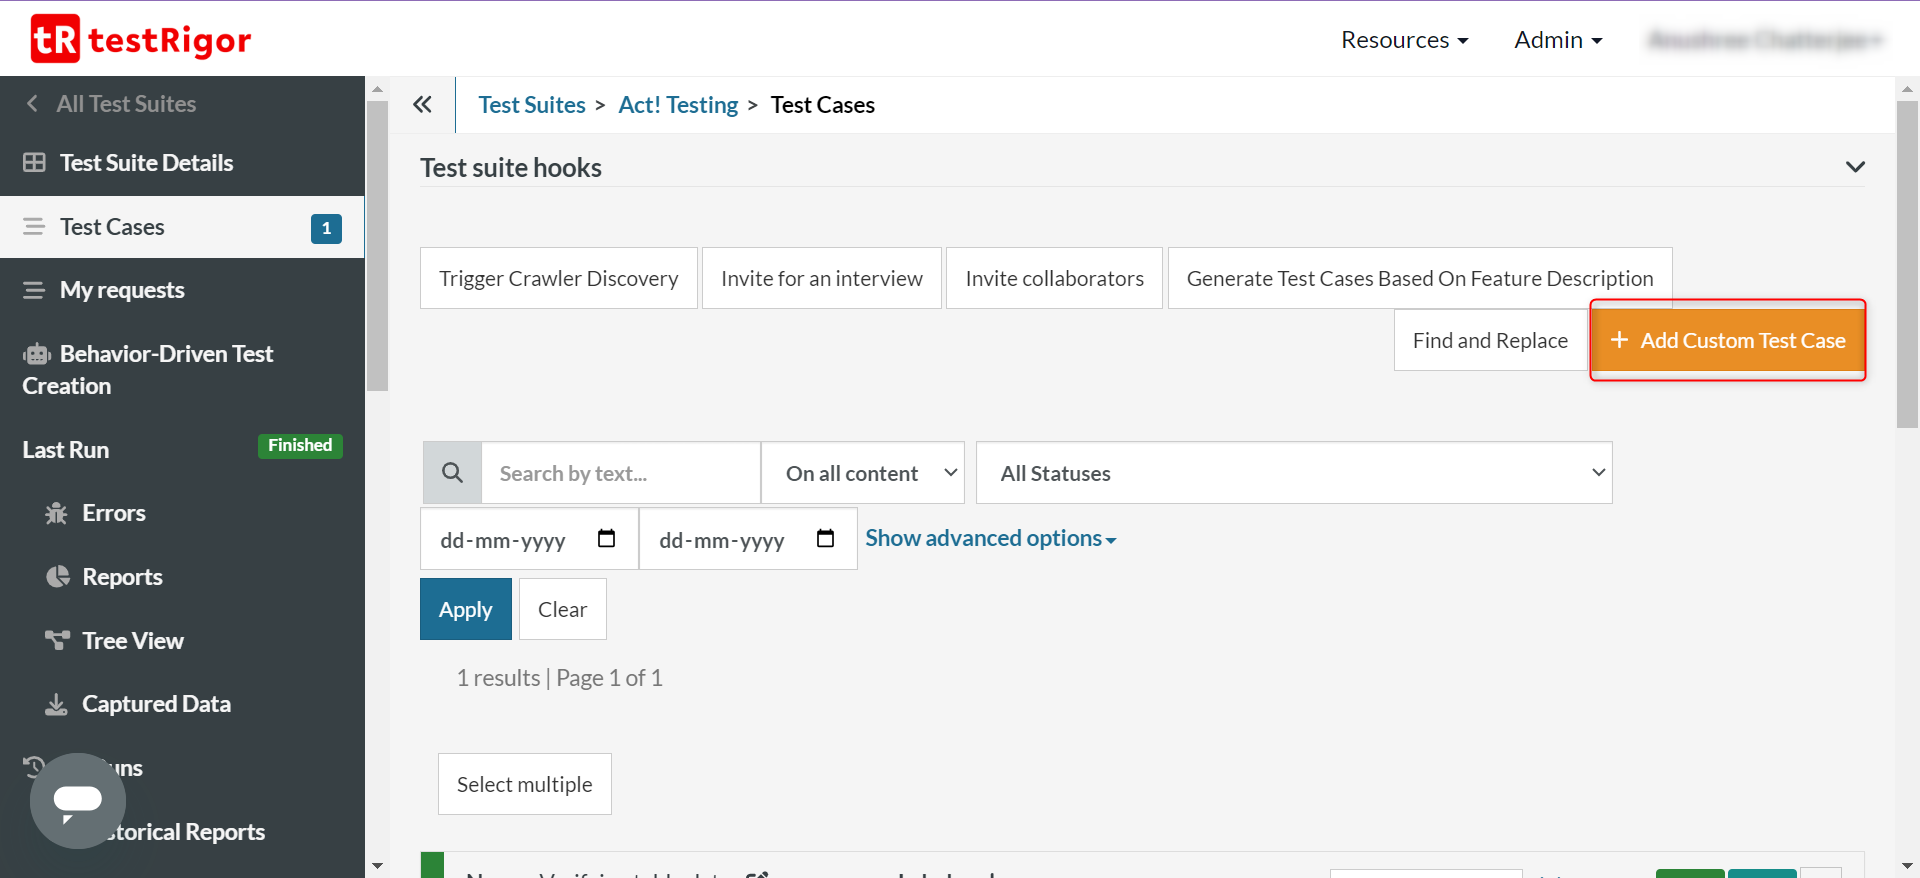Click the search magnifier icon
Viewport: 1920px width, 878px height.
point(452,473)
